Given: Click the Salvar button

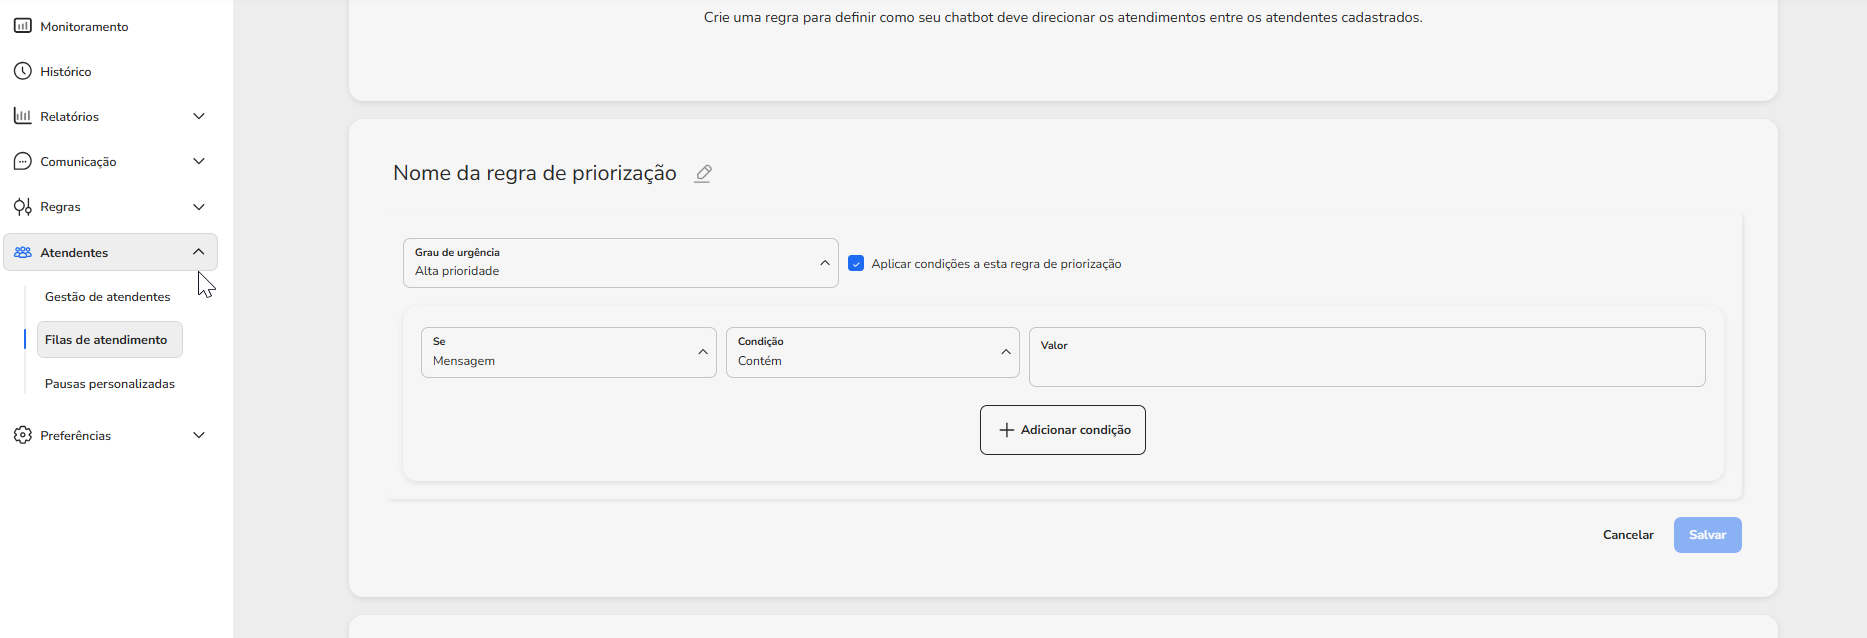Looking at the screenshot, I should click(x=1707, y=535).
